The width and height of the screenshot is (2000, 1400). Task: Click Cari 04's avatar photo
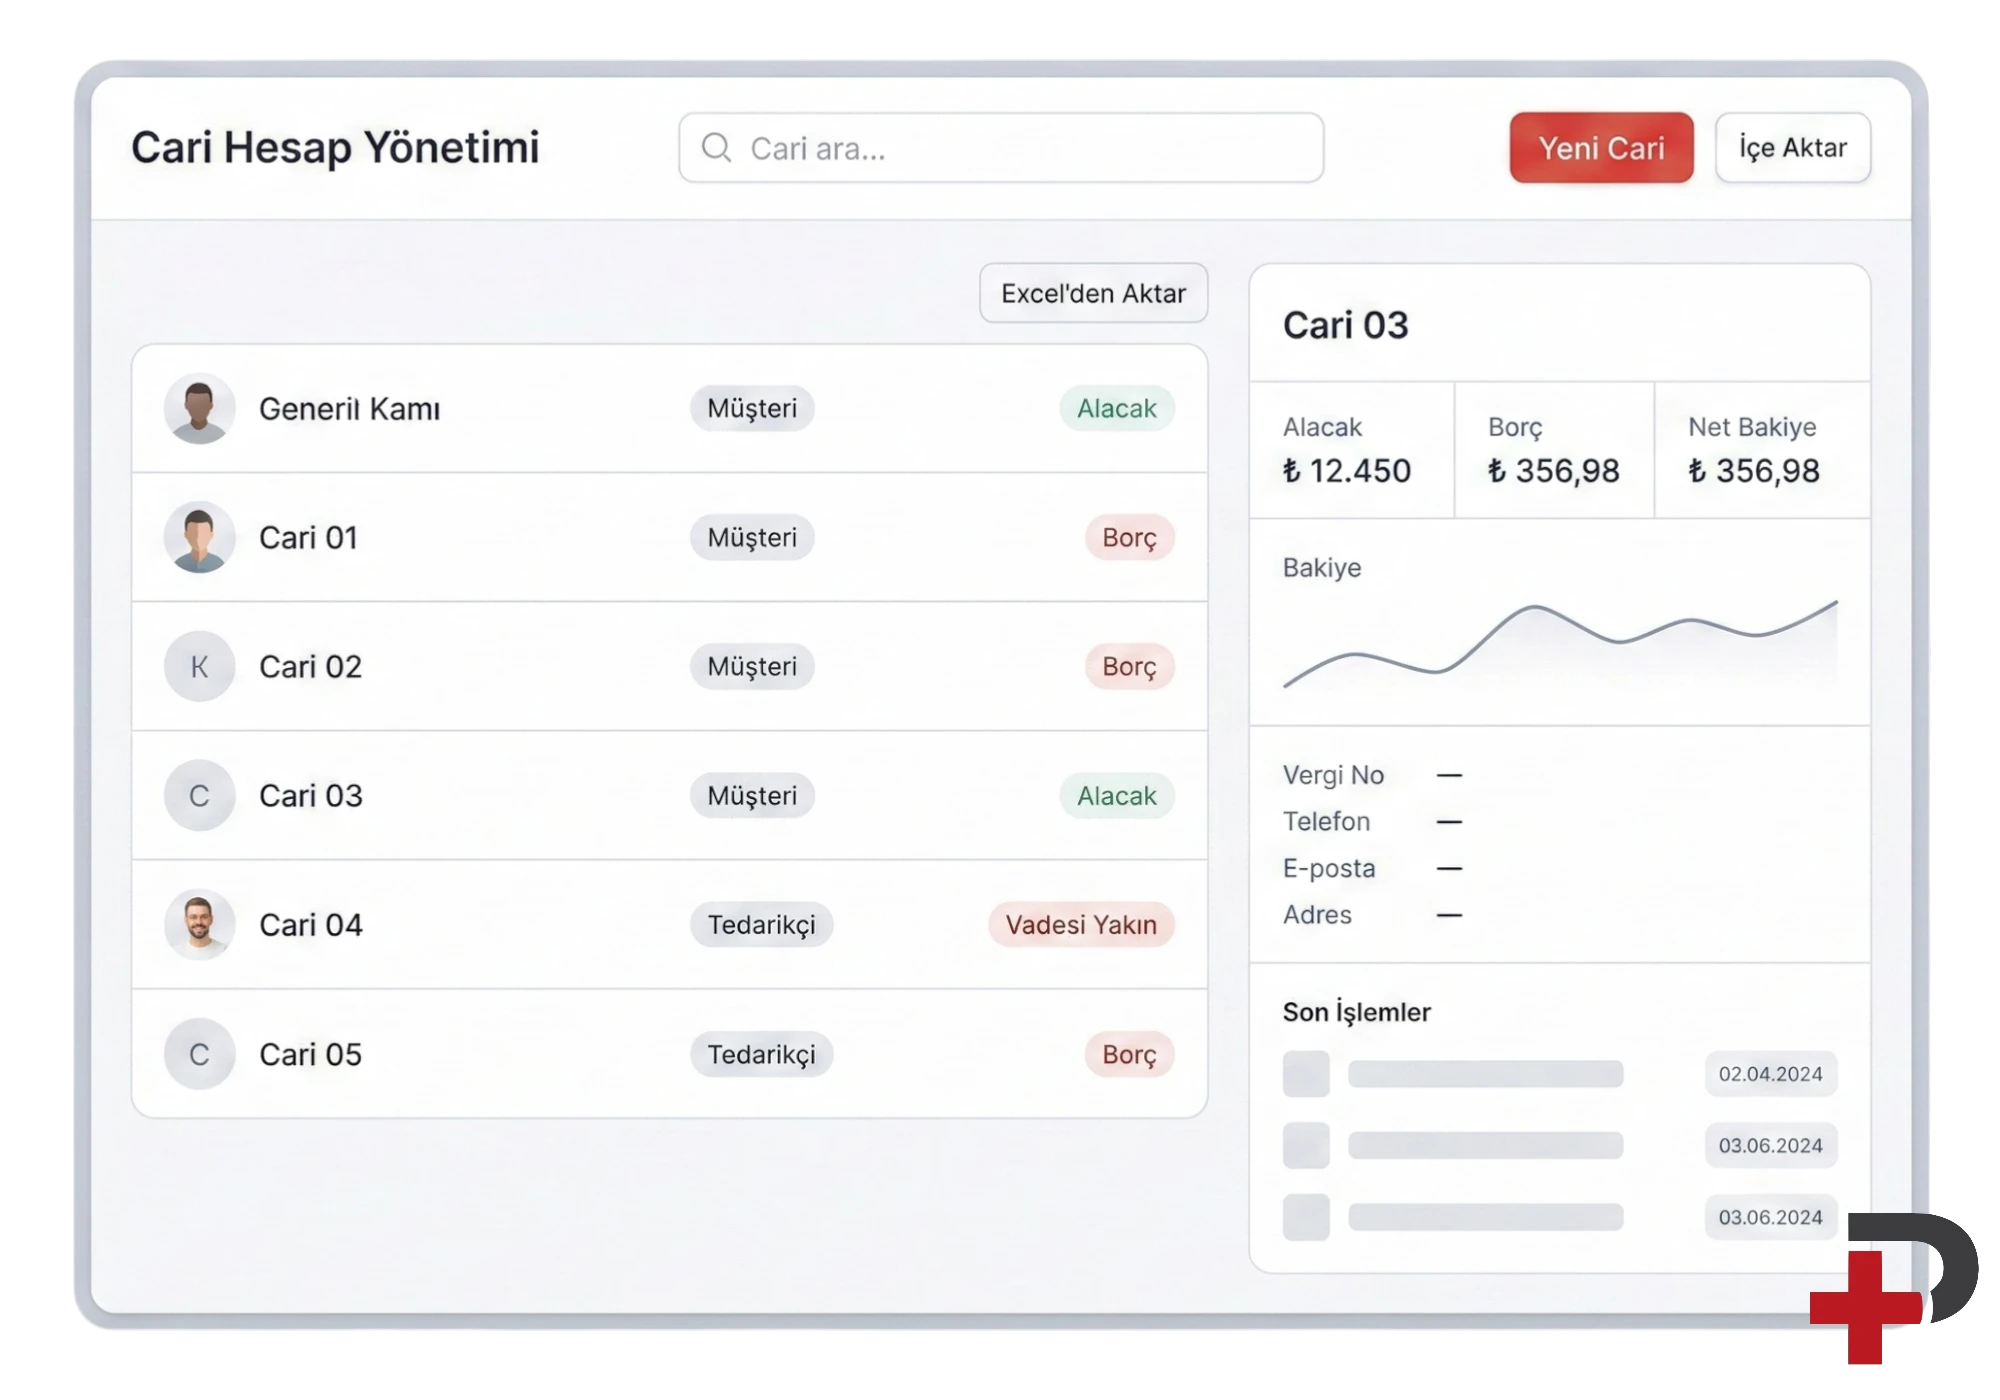pos(199,925)
